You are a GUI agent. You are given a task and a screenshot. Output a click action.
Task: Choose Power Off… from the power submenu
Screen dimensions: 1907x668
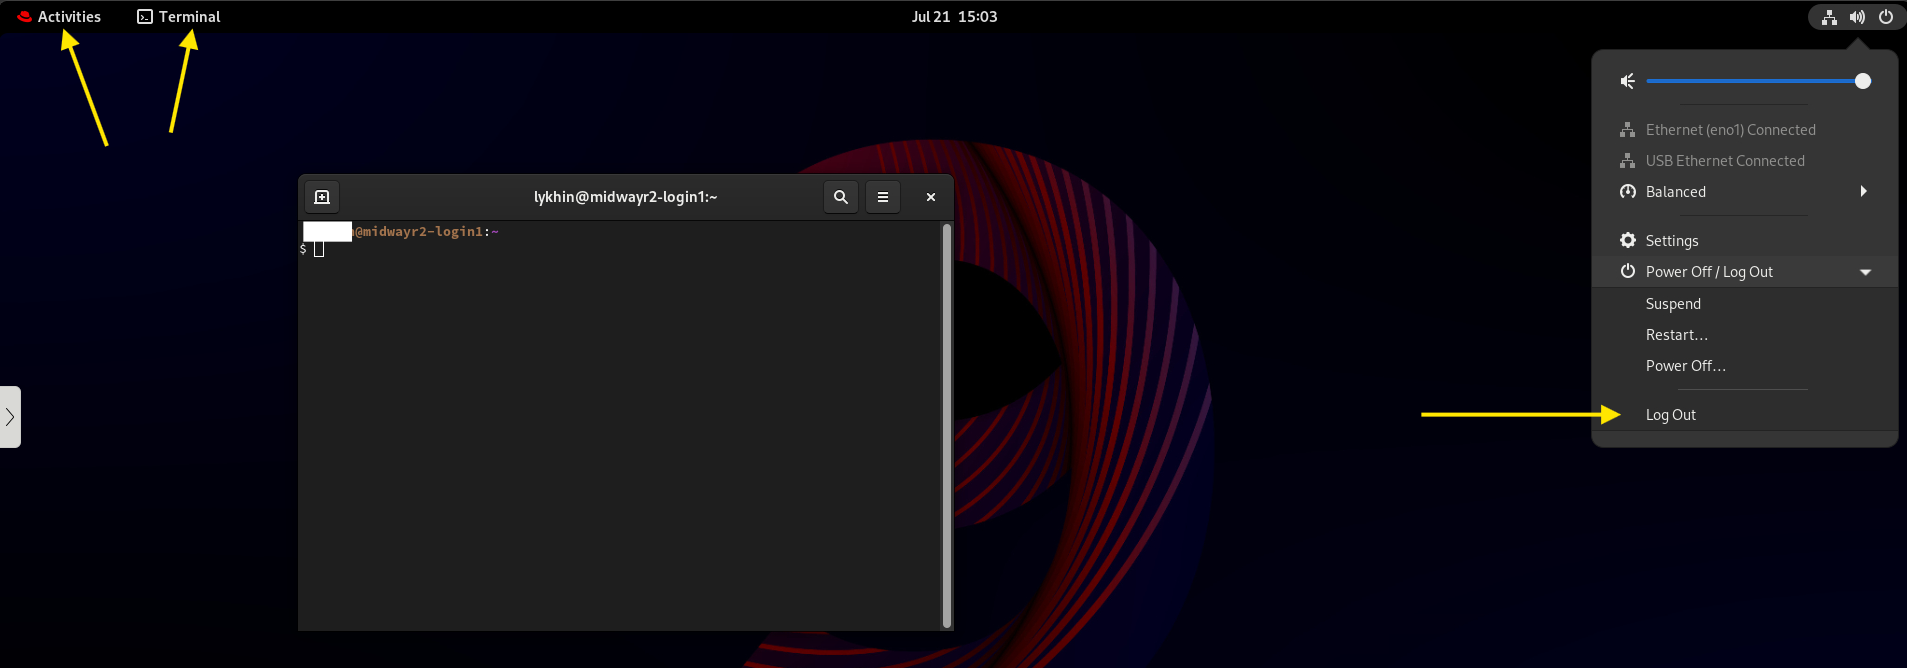[1745, 366]
